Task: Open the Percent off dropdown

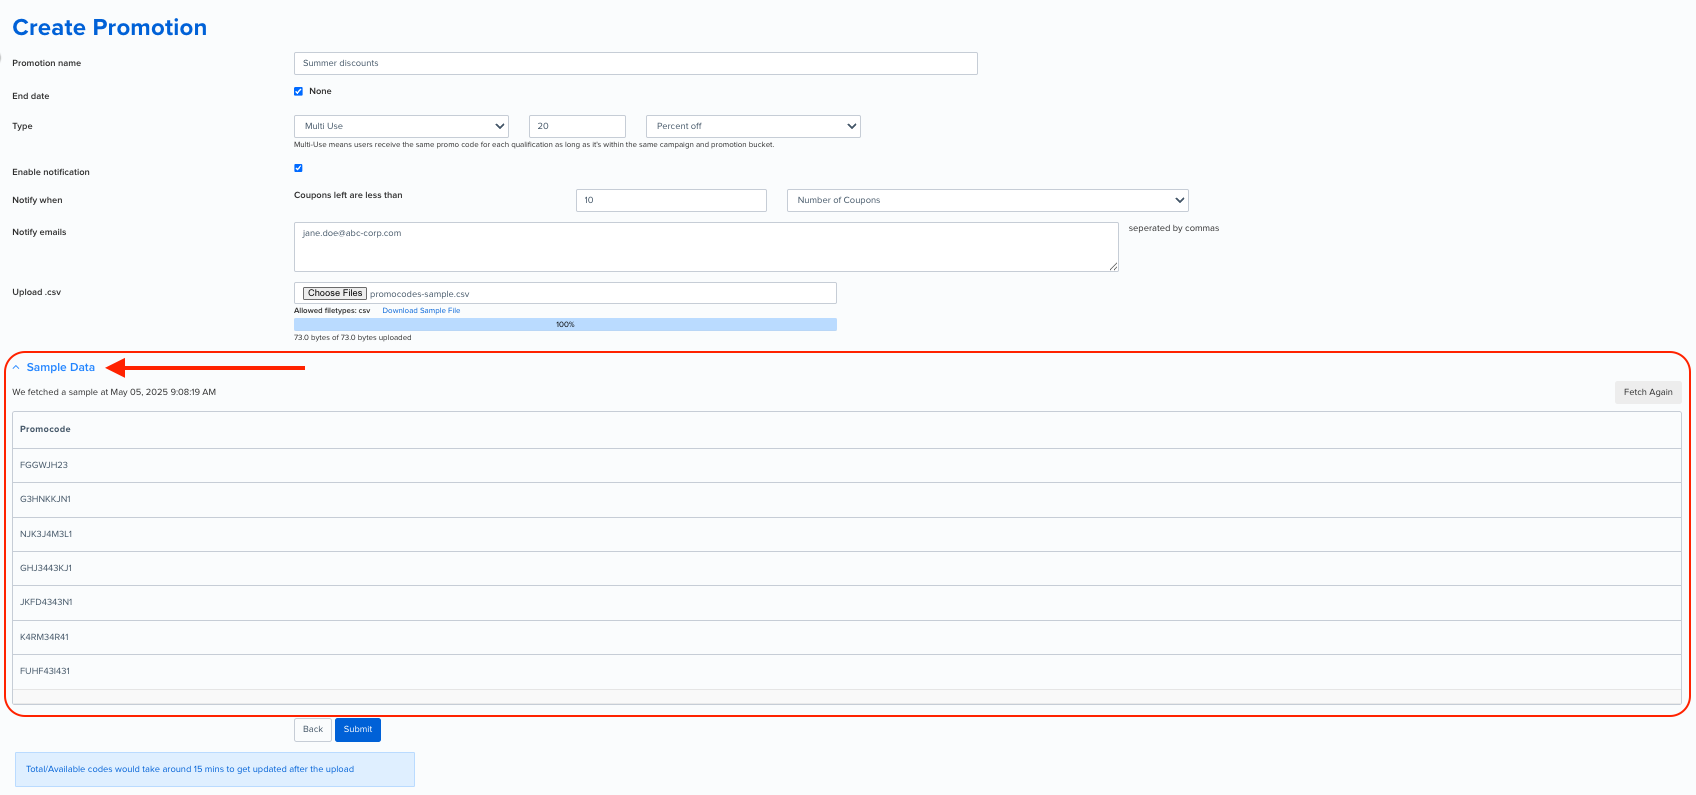Action: 753,126
